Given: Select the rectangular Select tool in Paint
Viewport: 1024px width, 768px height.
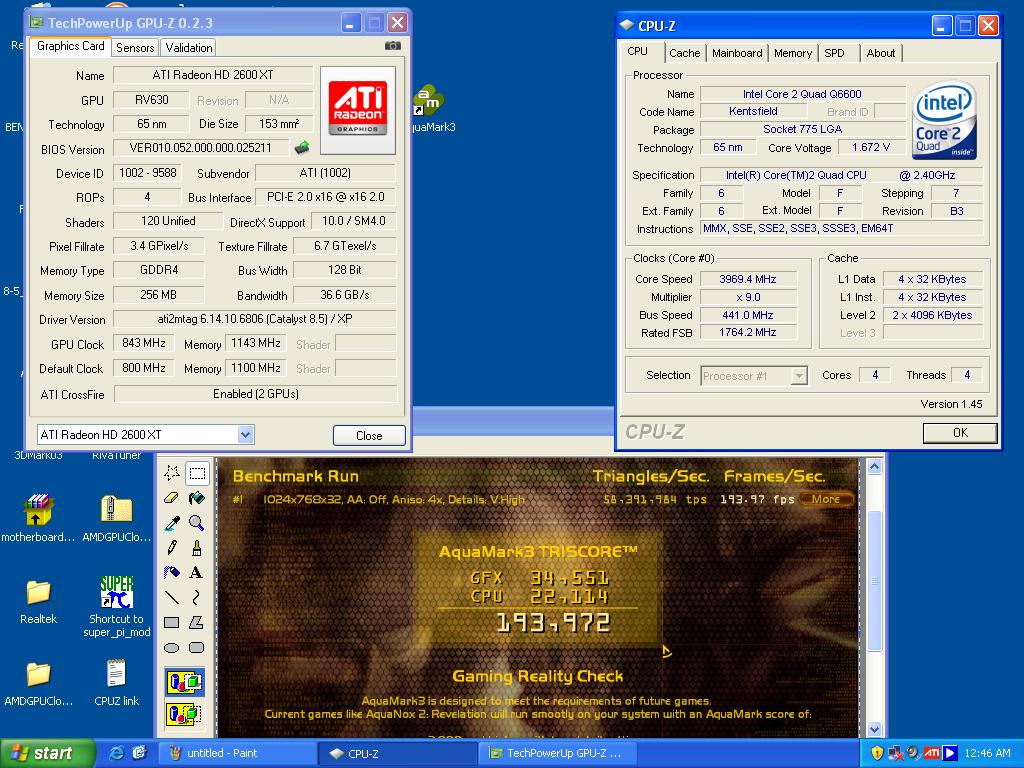Looking at the screenshot, I should [x=197, y=473].
